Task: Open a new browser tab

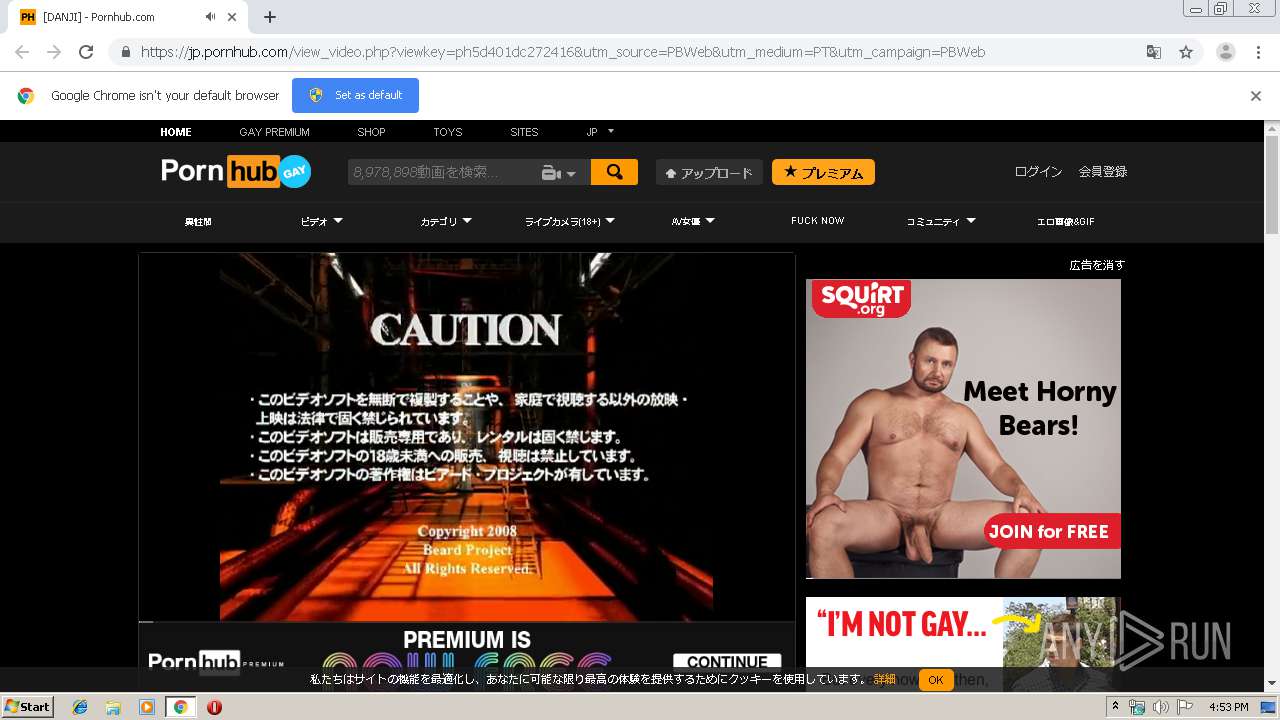Action: coord(270,17)
